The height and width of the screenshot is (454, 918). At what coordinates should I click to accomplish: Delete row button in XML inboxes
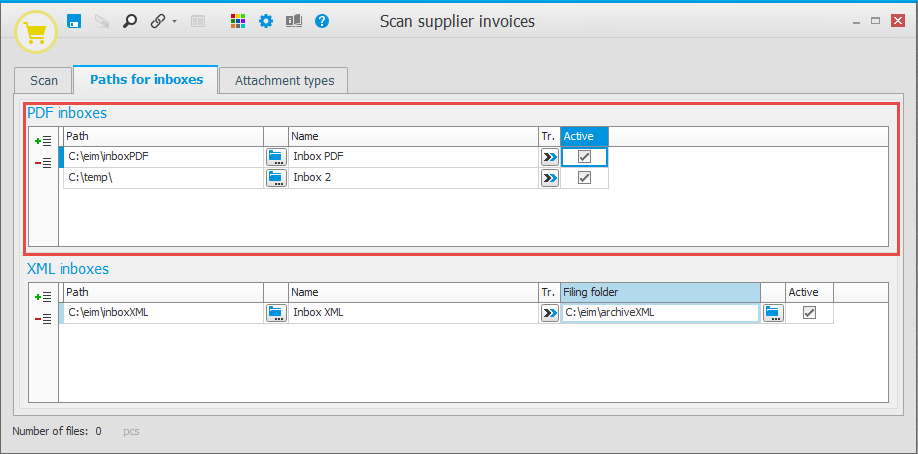coord(43,319)
